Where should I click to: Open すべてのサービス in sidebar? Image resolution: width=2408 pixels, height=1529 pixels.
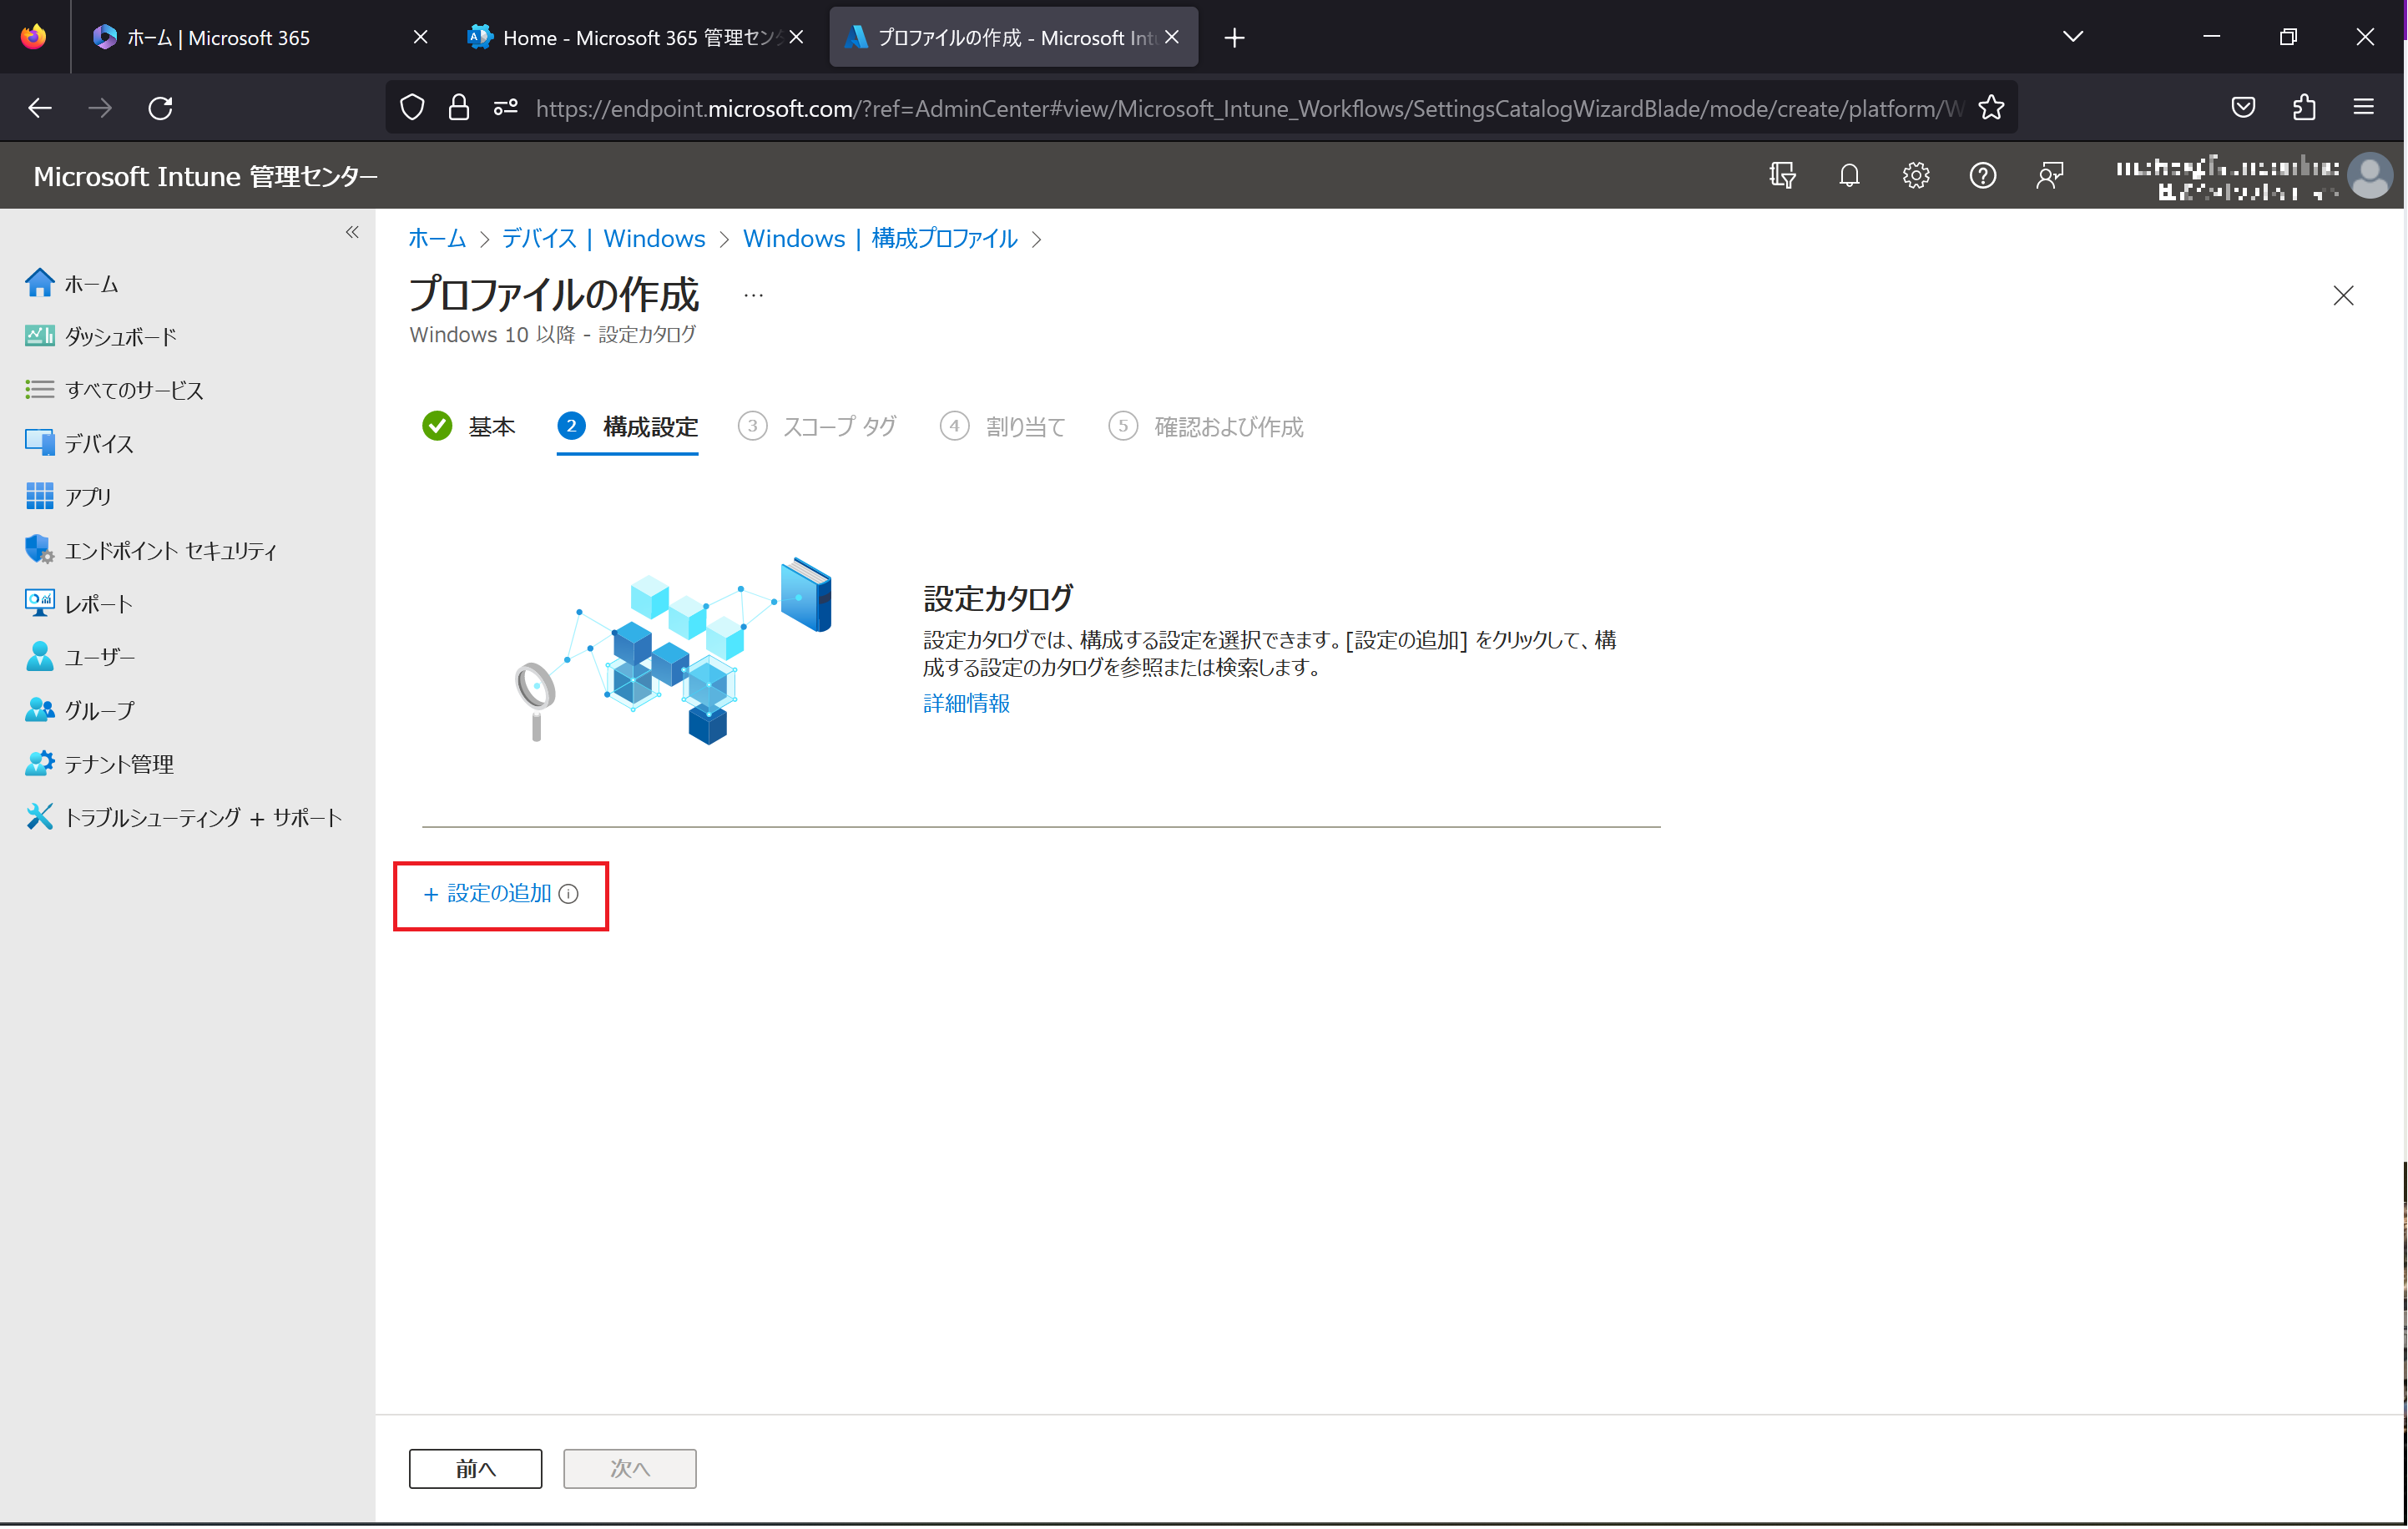pyautogui.click(x=114, y=390)
